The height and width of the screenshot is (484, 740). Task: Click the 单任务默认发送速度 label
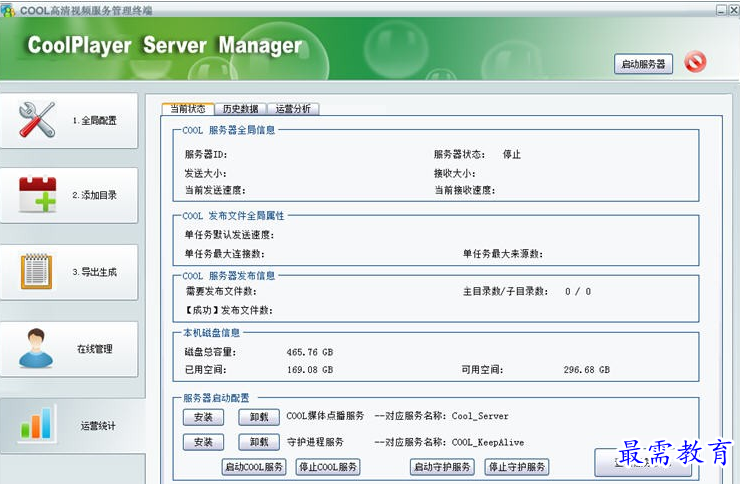[229, 234]
